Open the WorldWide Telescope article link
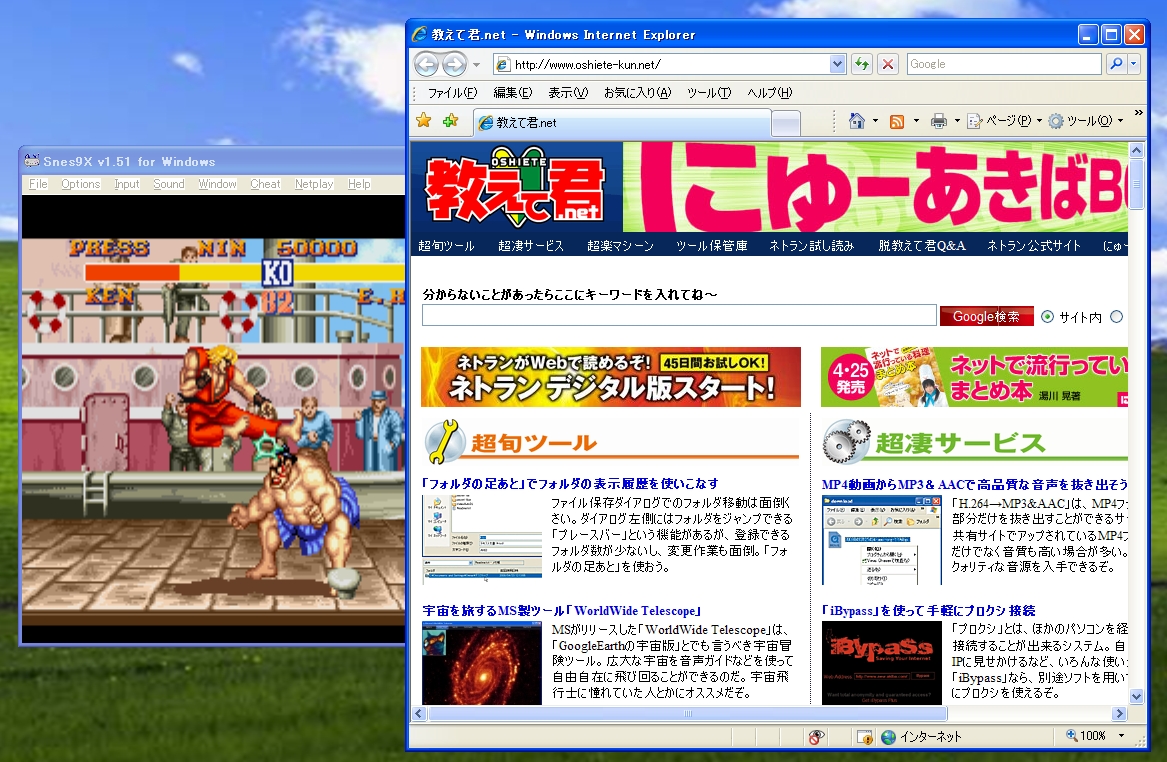The height and width of the screenshot is (762, 1167). [563, 611]
